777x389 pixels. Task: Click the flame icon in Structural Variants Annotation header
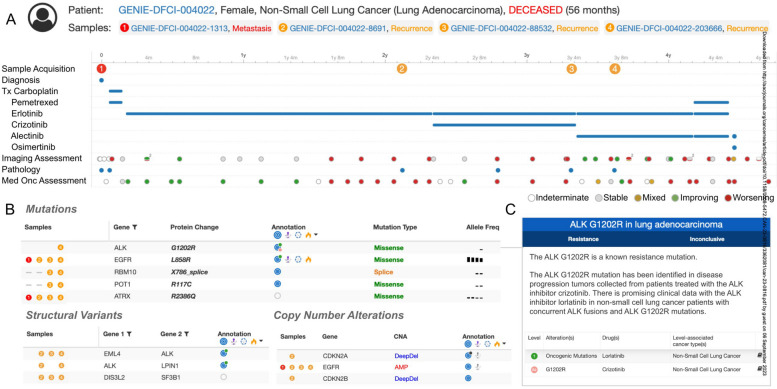254,341
